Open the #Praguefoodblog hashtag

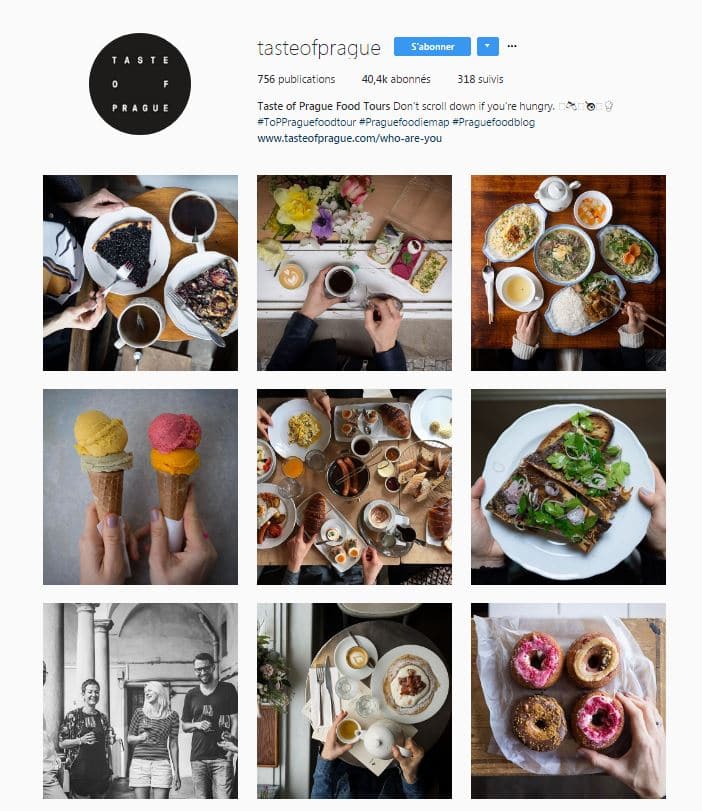pyautogui.click(x=494, y=122)
